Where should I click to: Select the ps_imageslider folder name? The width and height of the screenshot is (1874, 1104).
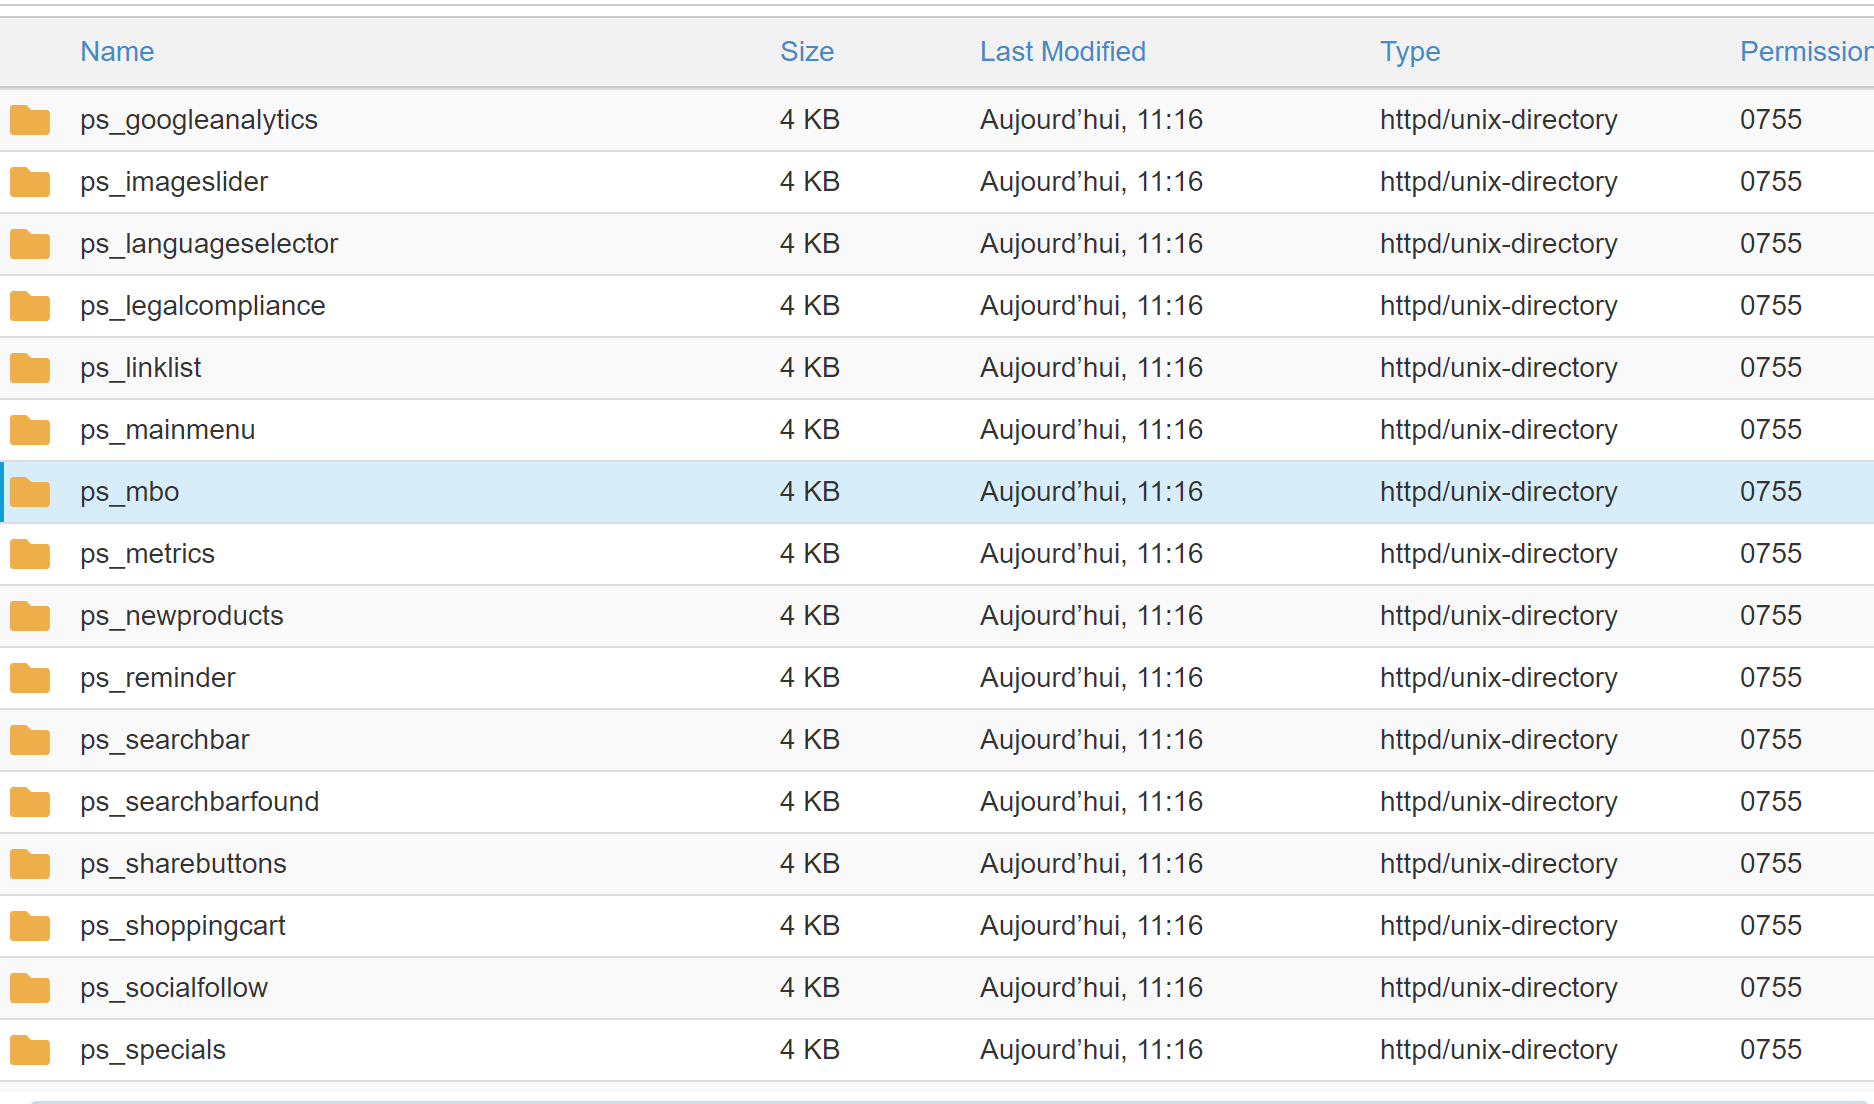(x=174, y=182)
